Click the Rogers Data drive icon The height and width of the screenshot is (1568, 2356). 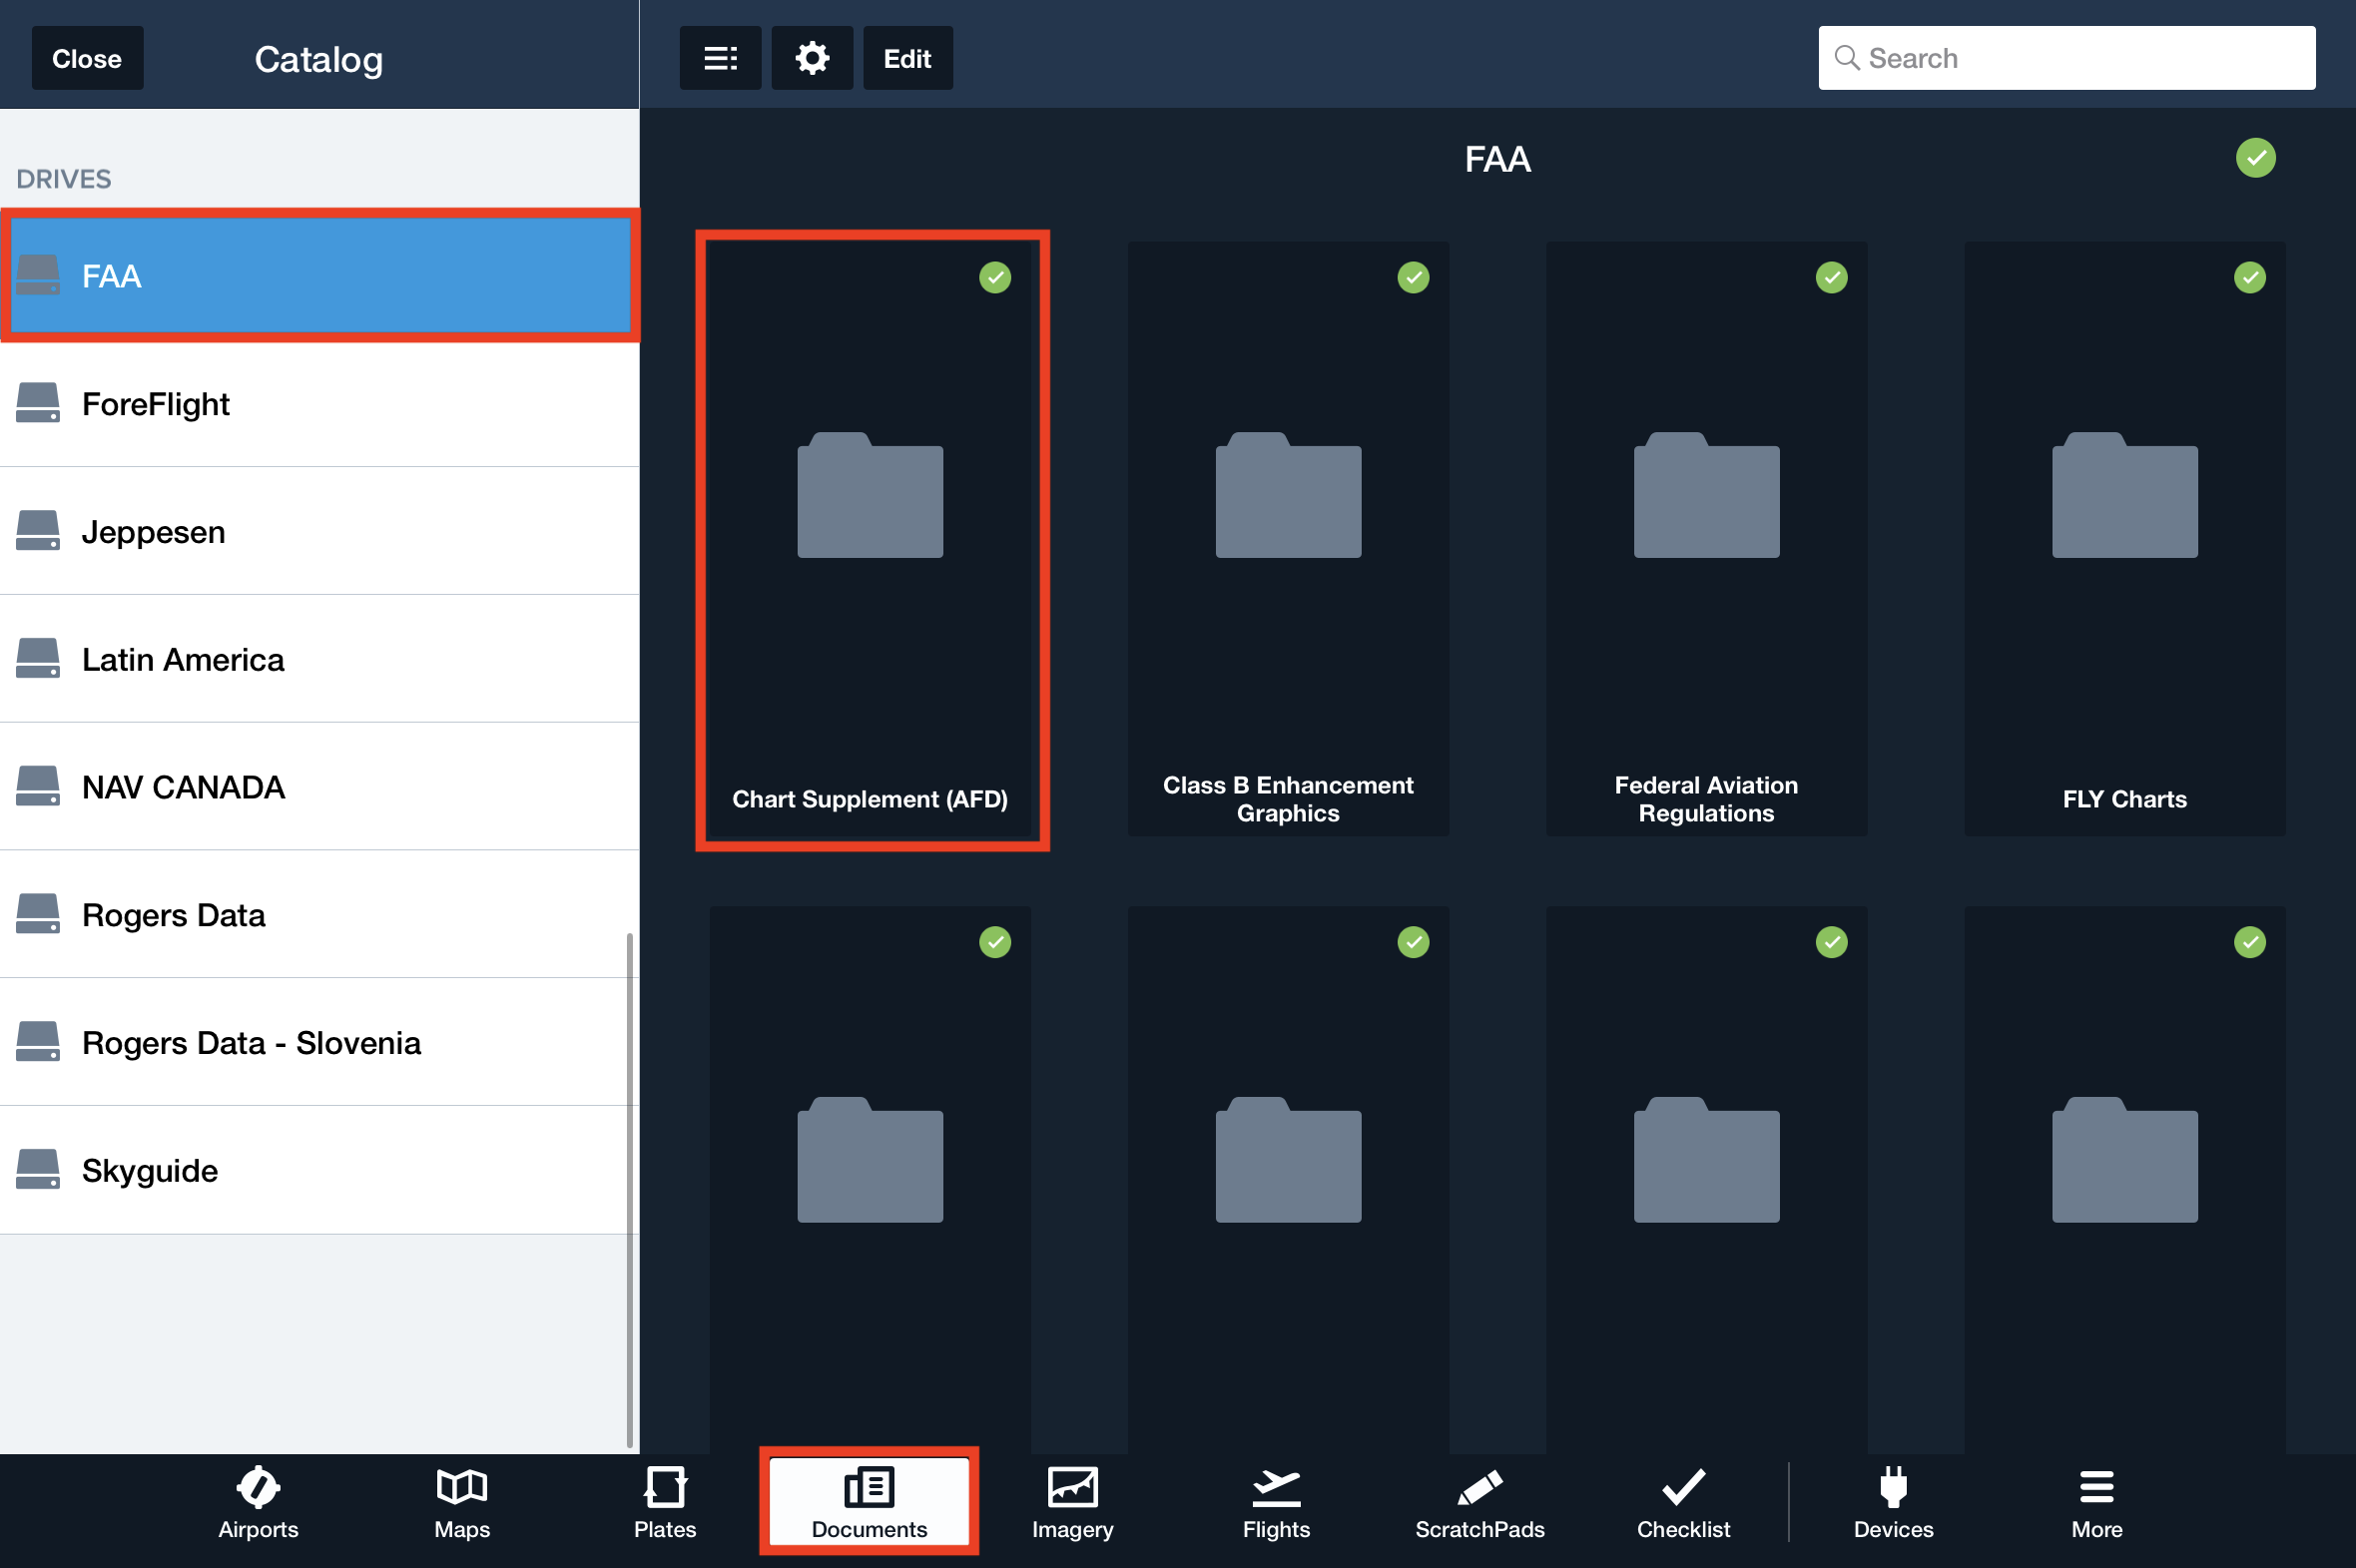[x=38, y=914]
